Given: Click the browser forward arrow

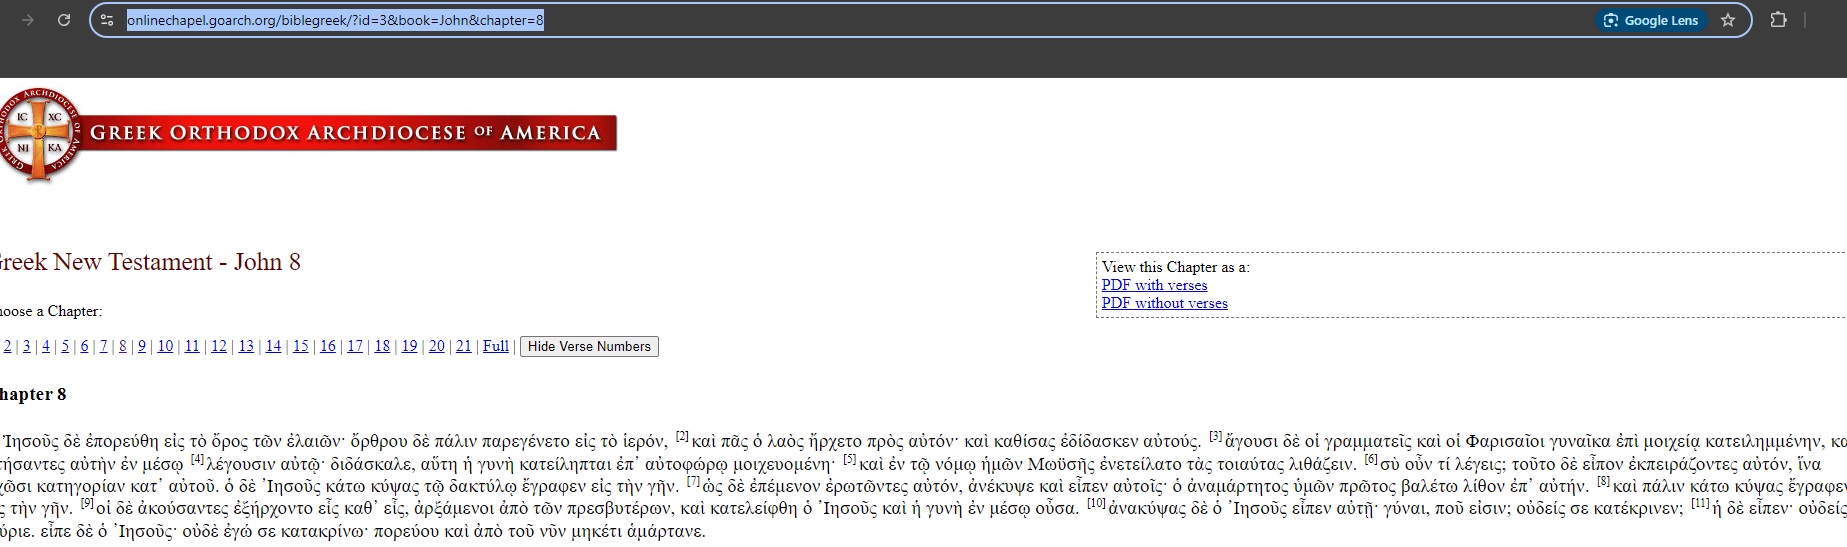Looking at the screenshot, I should pyautogui.click(x=28, y=20).
